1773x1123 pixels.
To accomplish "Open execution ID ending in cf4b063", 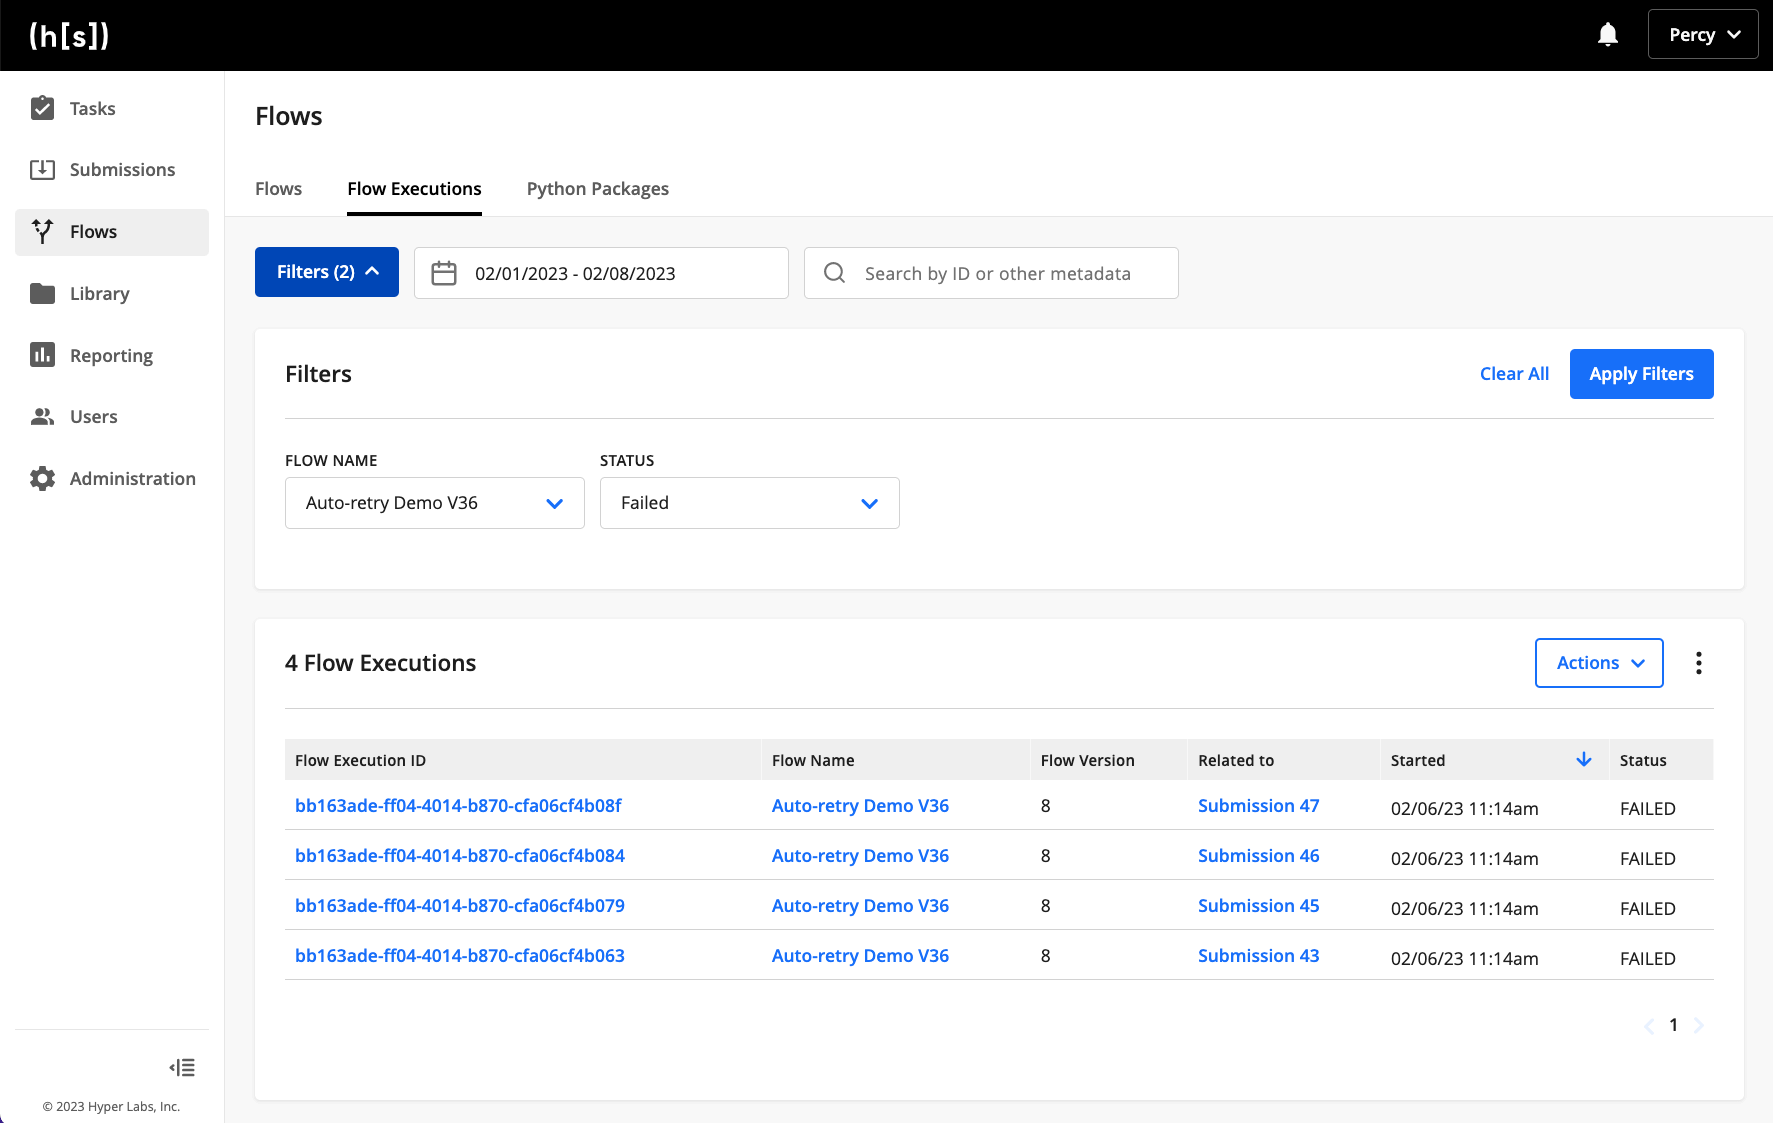I will pyautogui.click(x=460, y=956).
